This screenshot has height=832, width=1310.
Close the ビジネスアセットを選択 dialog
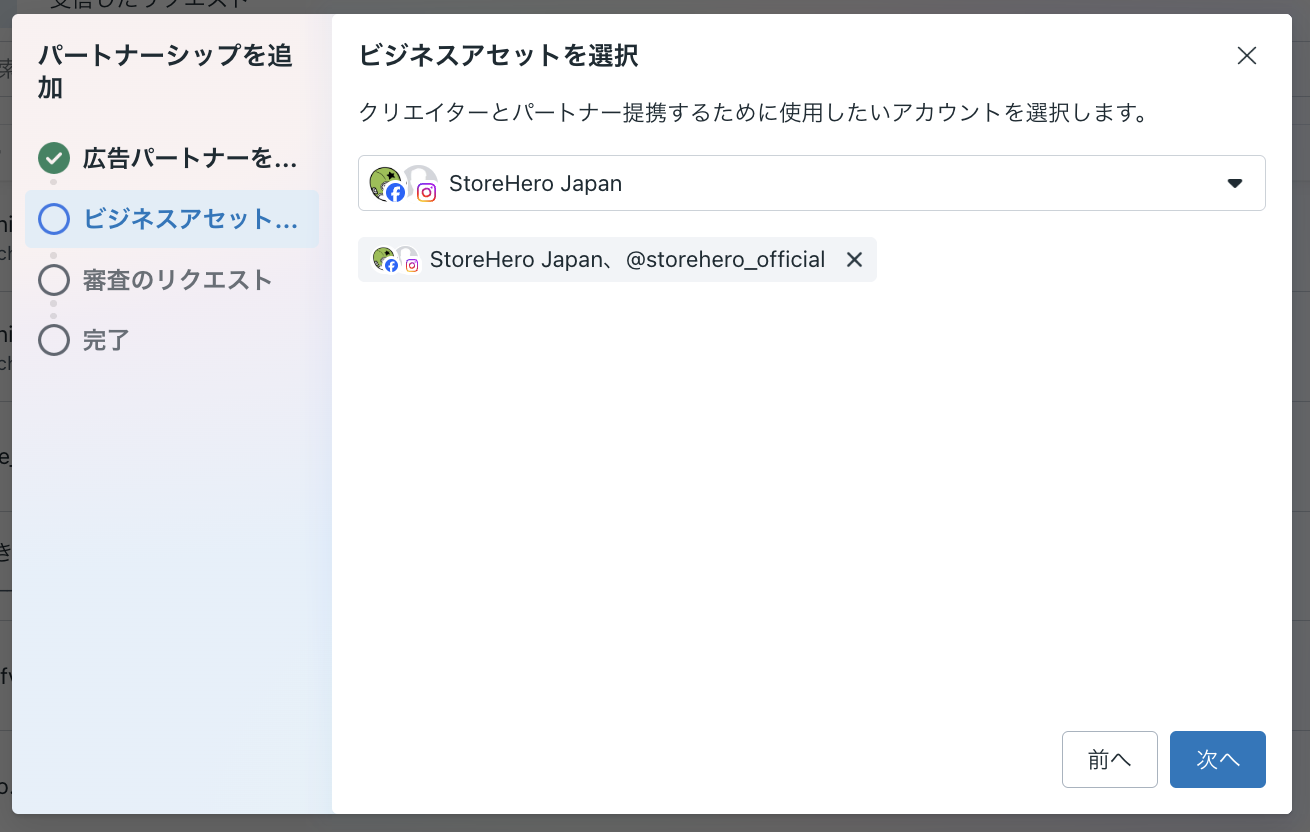(1246, 56)
